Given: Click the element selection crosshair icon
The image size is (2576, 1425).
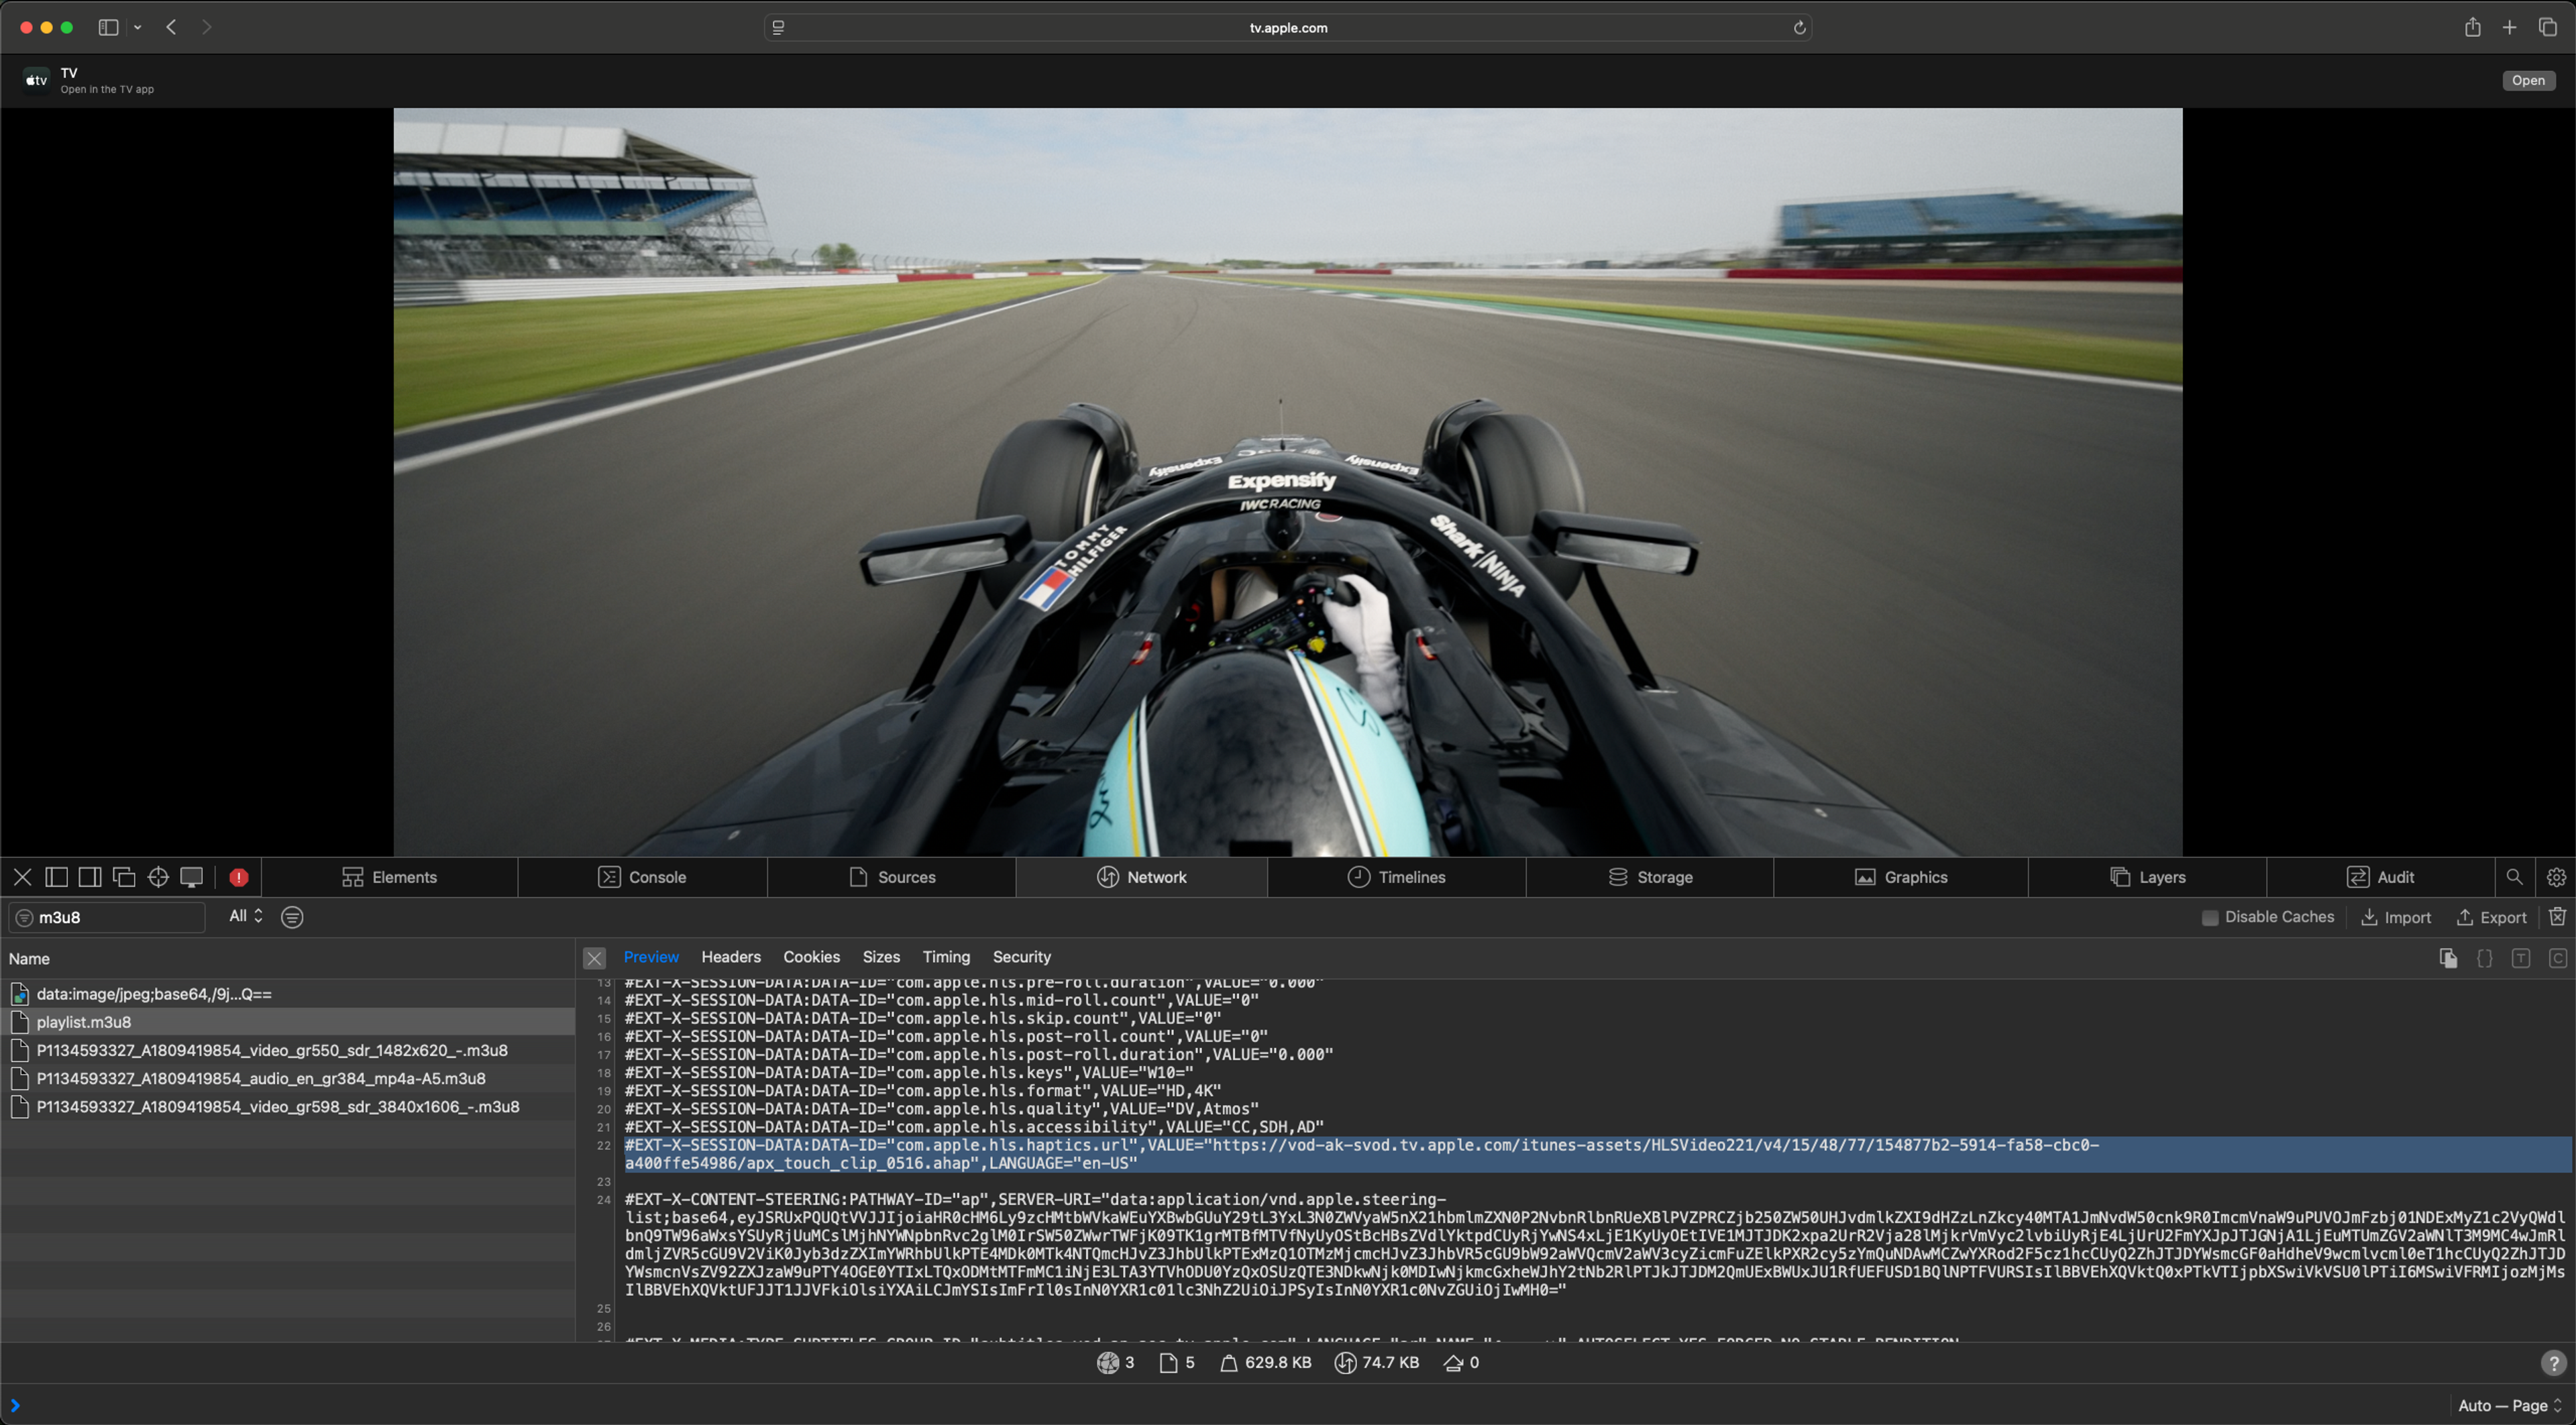Looking at the screenshot, I should (157, 877).
